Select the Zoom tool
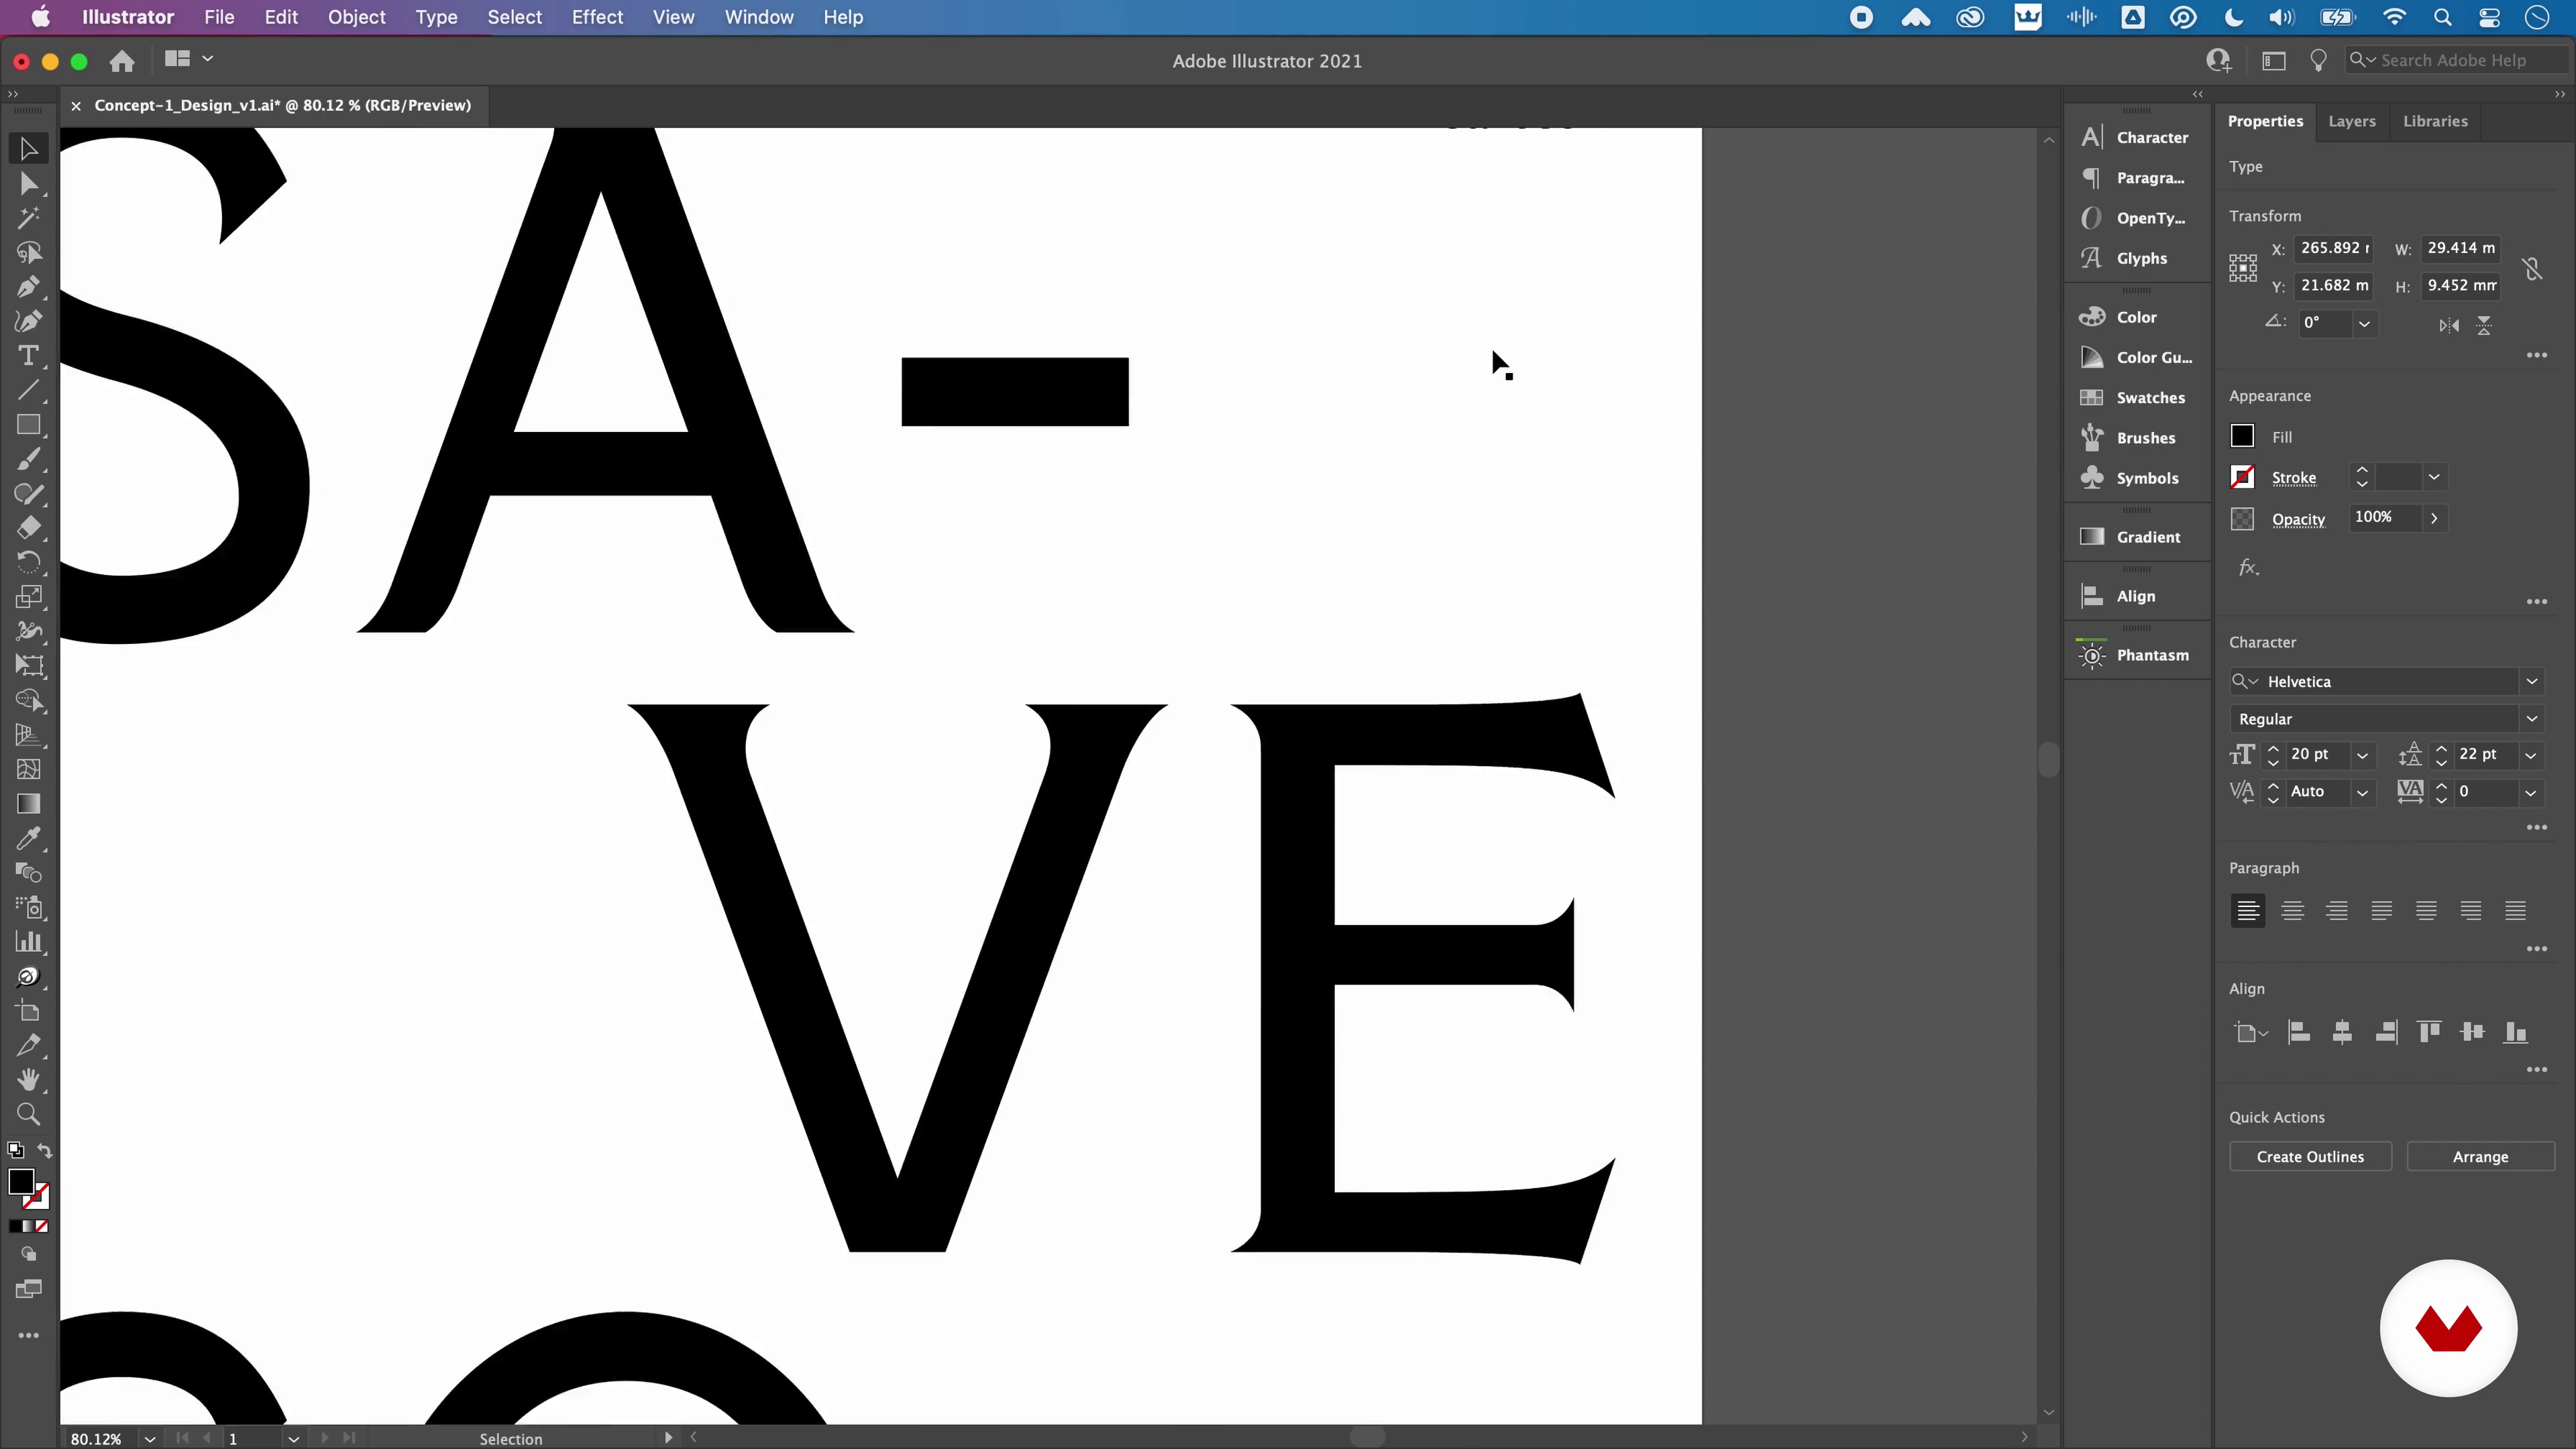This screenshot has width=2576, height=1449. click(x=28, y=1114)
